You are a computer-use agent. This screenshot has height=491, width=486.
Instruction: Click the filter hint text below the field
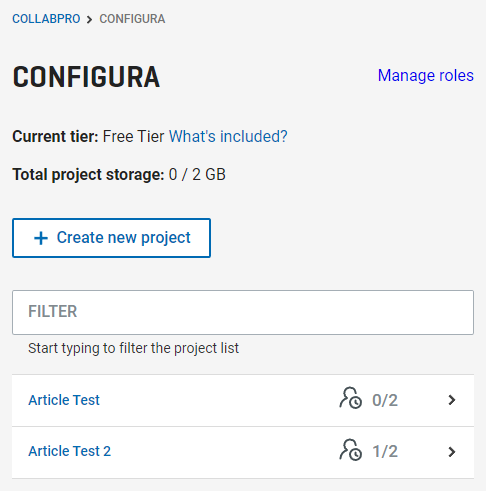pyautogui.click(x=134, y=349)
